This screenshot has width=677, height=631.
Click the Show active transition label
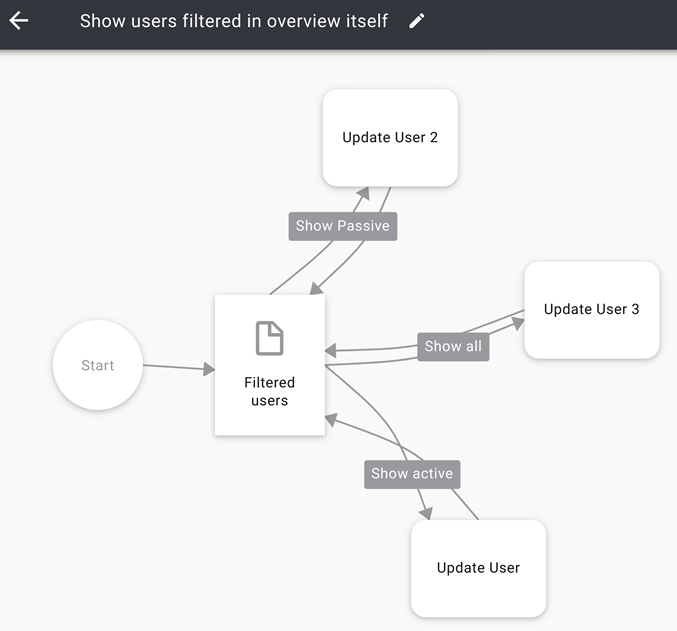[x=412, y=474]
